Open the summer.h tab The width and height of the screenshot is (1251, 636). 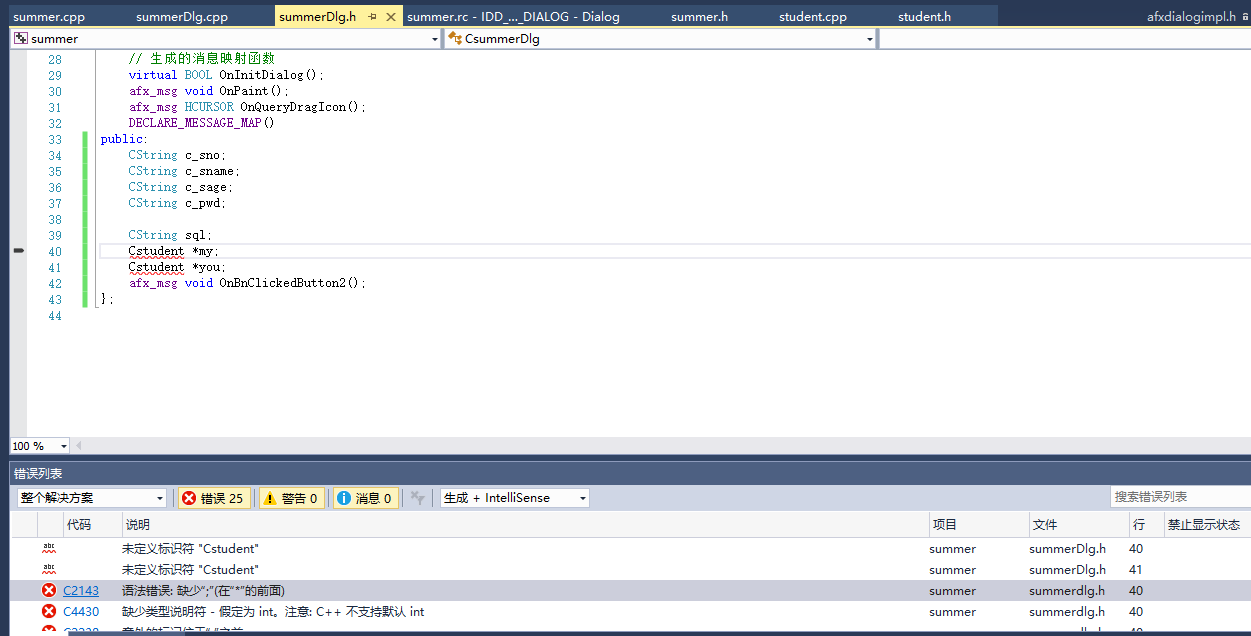(699, 17)
